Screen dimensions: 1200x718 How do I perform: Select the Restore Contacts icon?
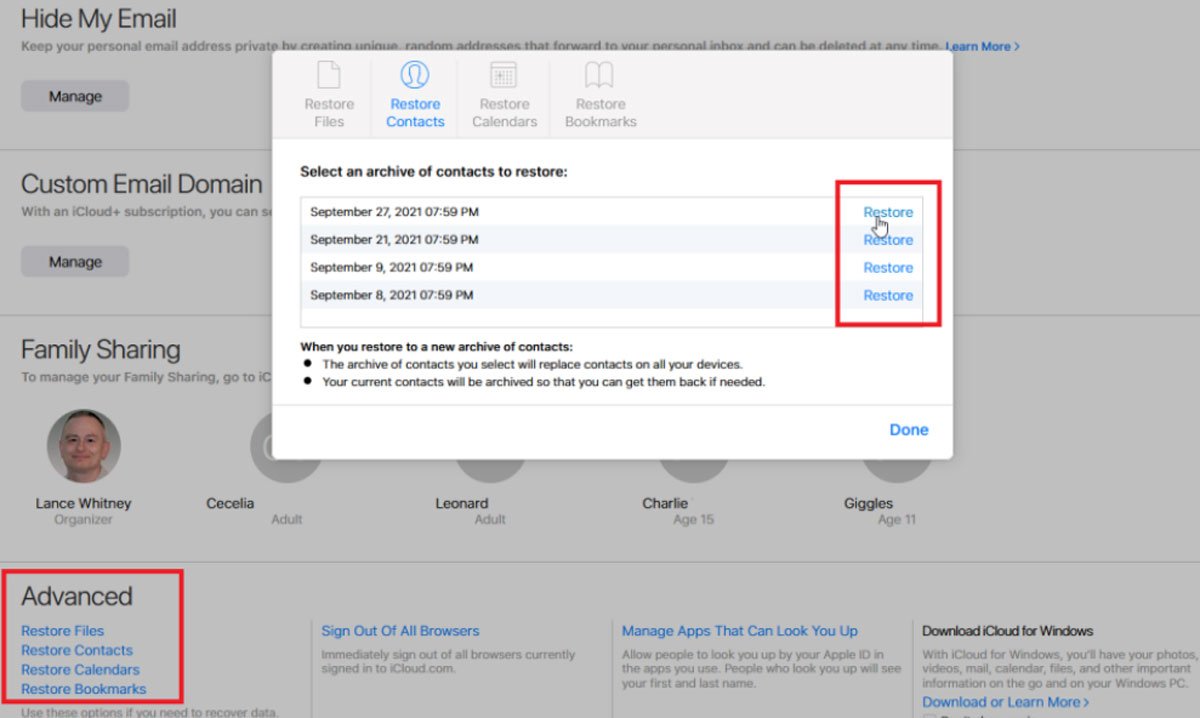tap(414, 95)
